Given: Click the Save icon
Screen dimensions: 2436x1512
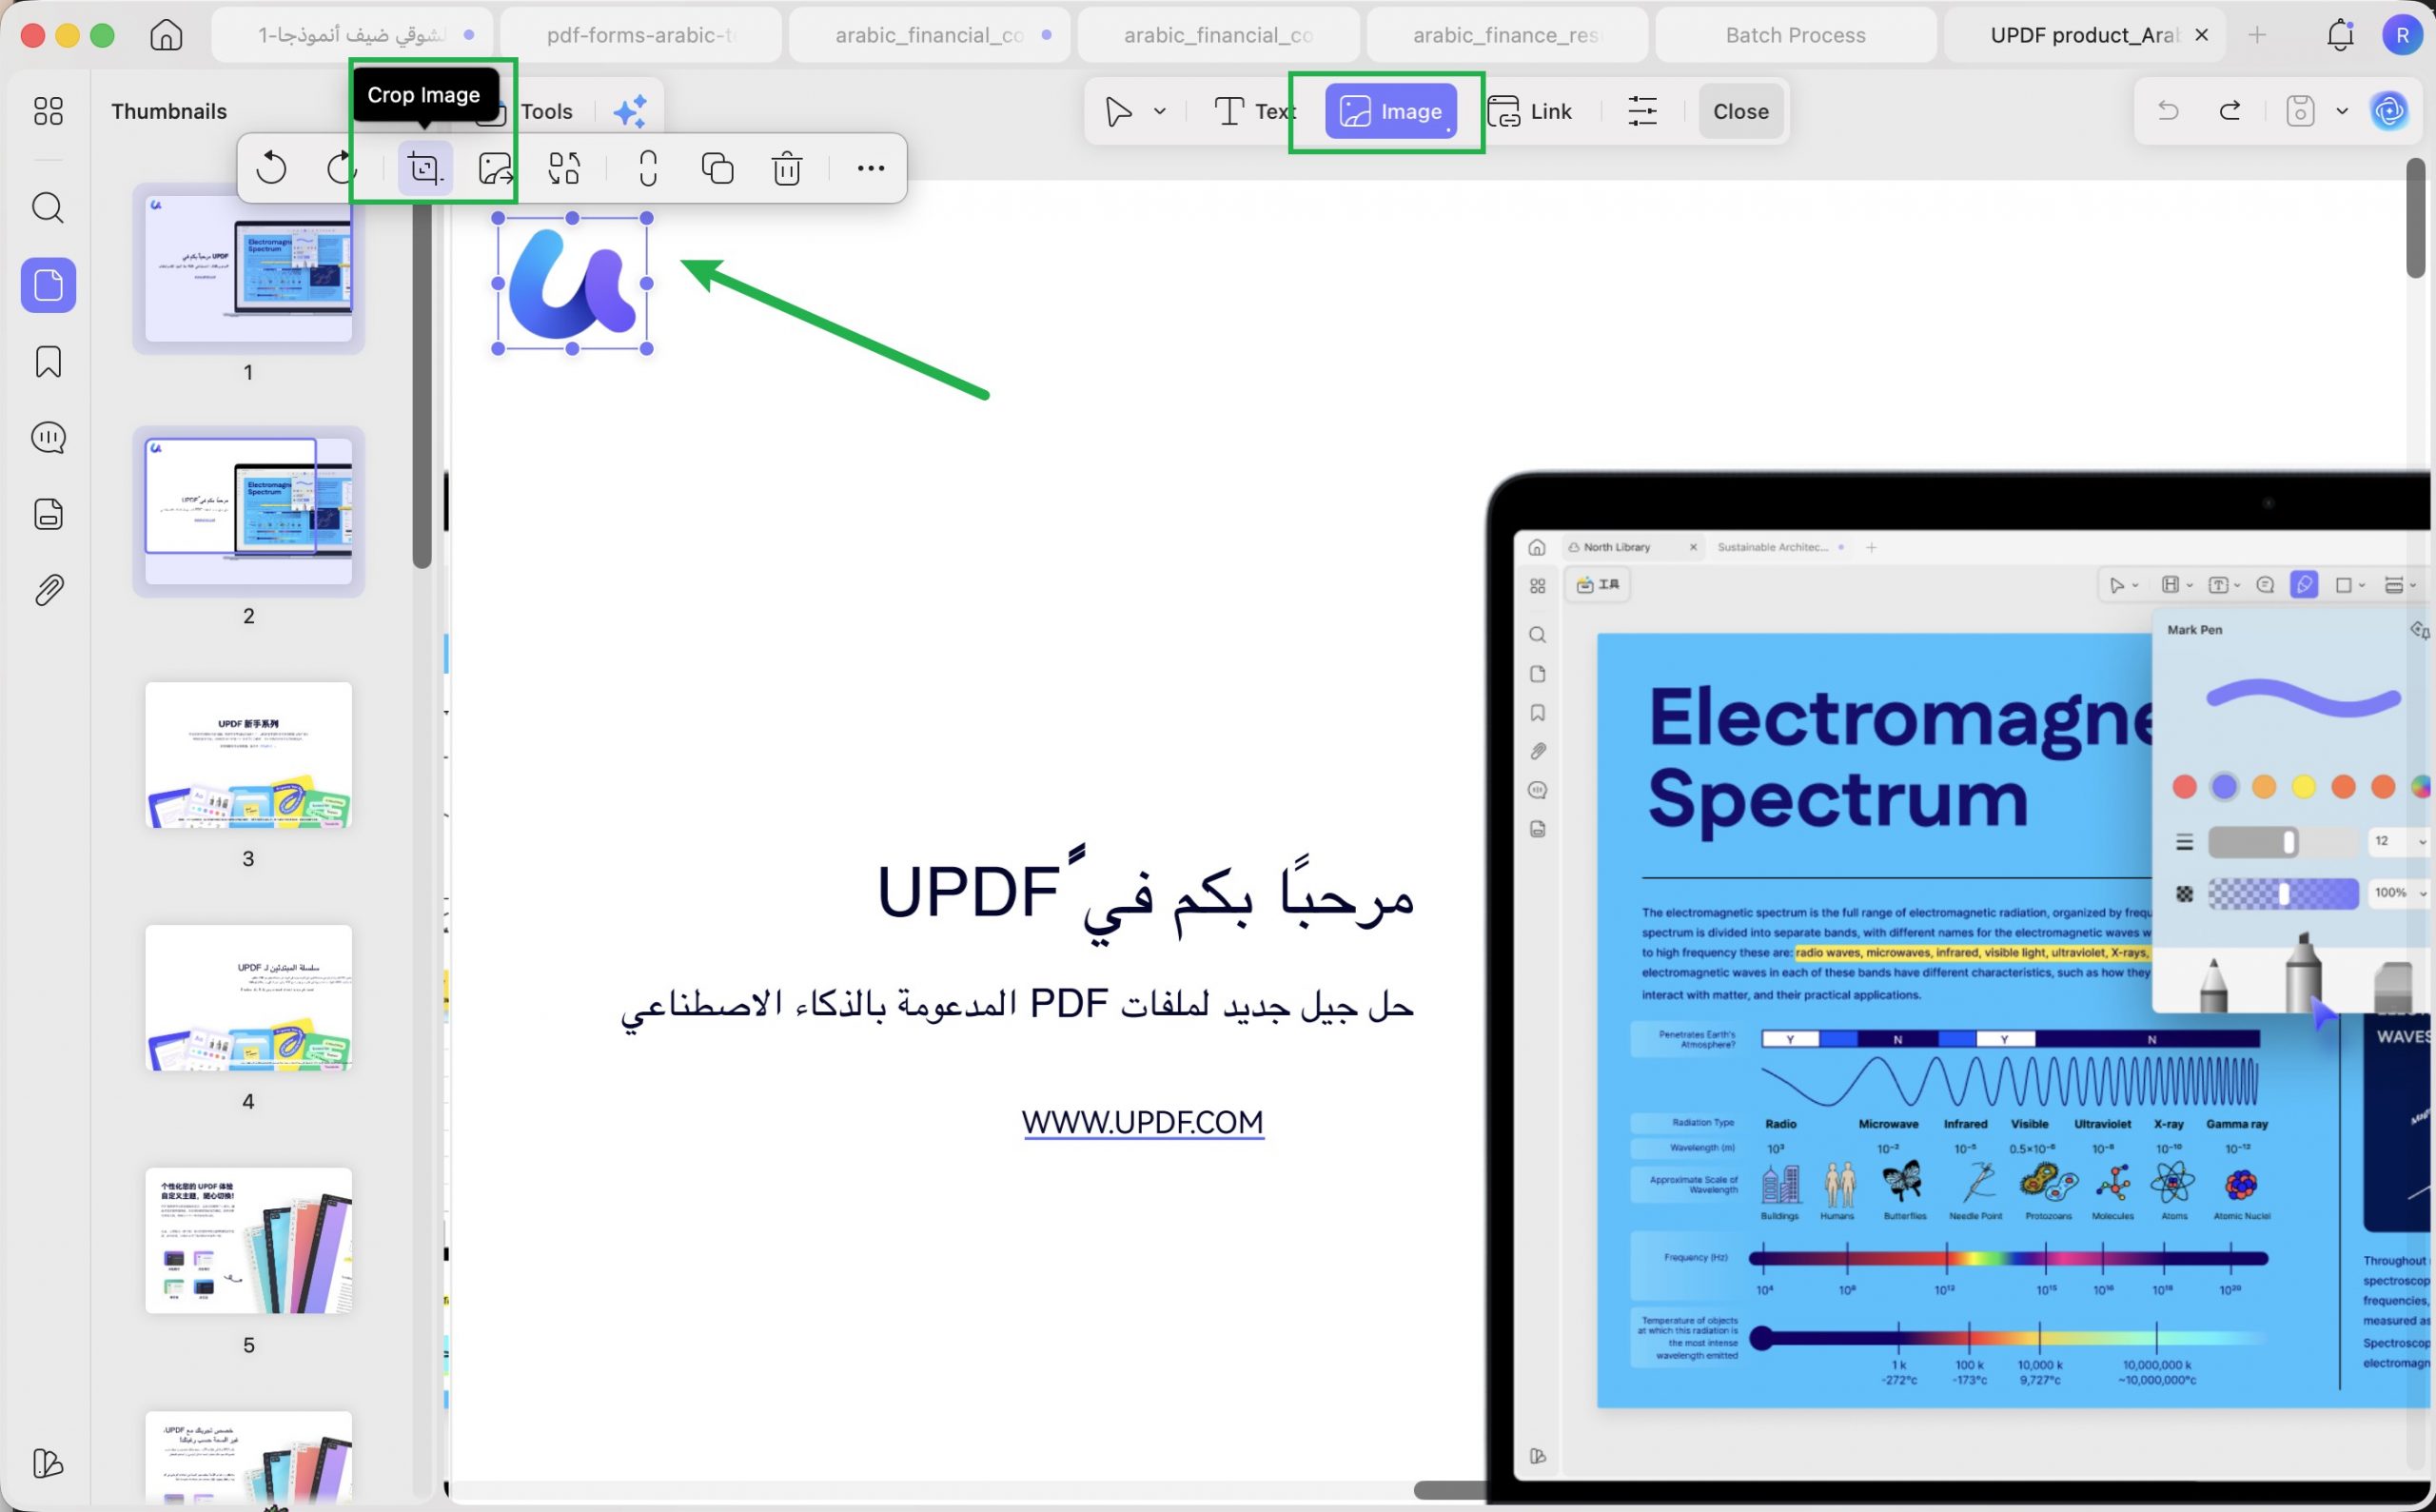Looking at the screenshot, I should [x=2300, y=110].
